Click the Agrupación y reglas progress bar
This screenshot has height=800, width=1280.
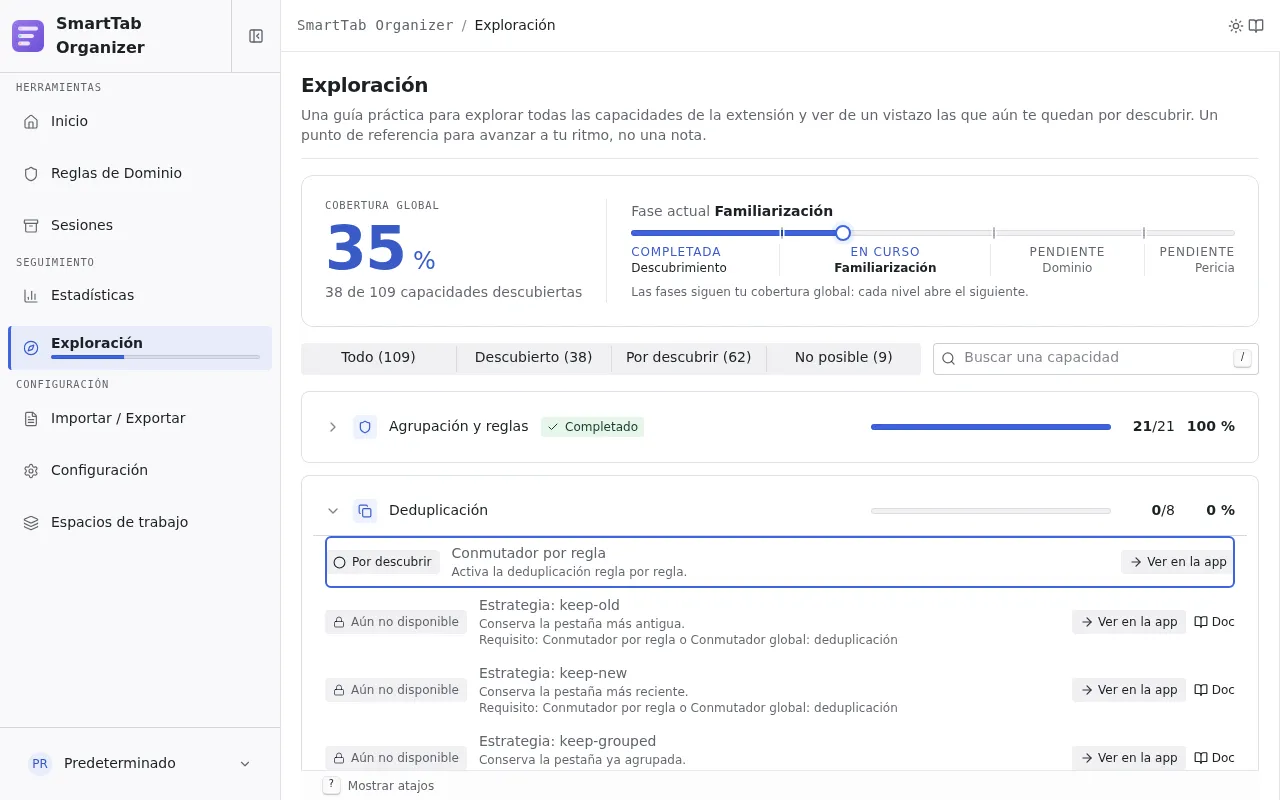(x=991, y=427)
